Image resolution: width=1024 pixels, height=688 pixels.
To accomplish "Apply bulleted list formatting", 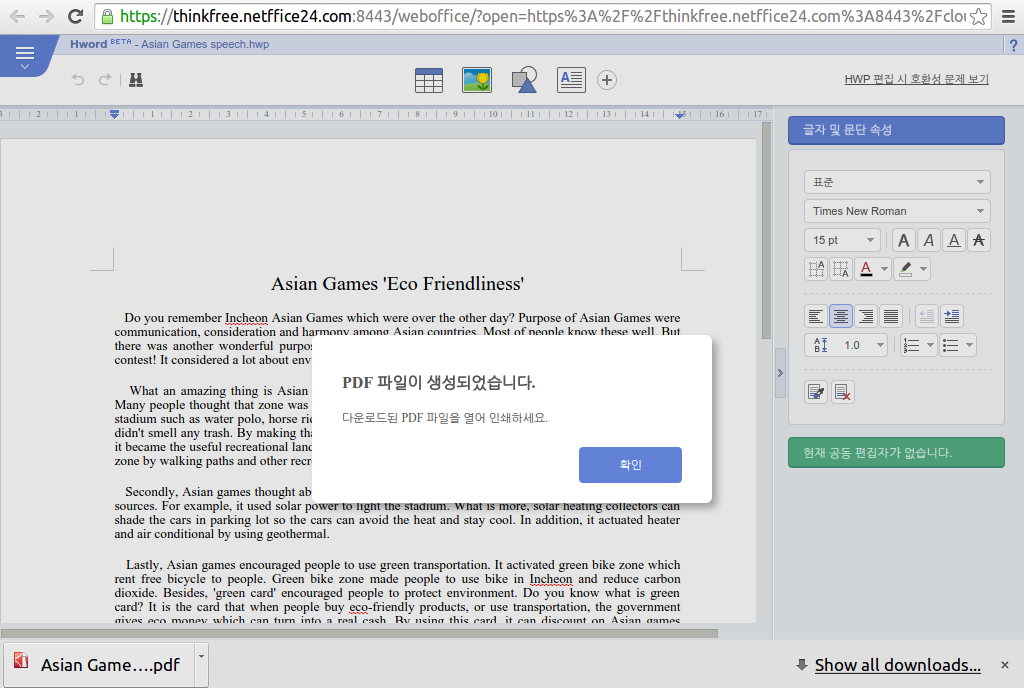I will [x=951, y=345].
